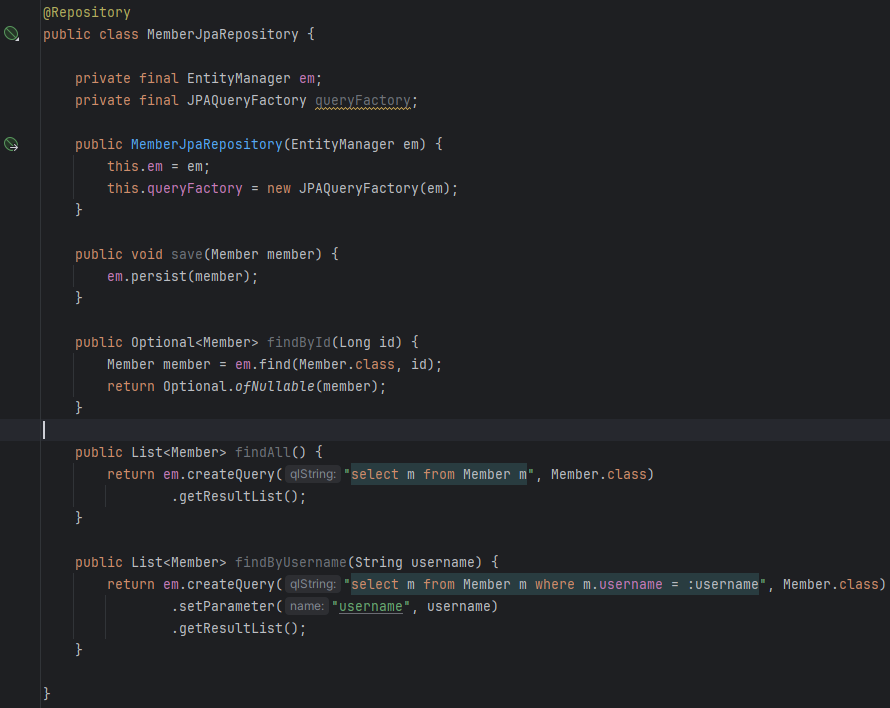Click the :username named parameter in the query
Screen dimensions: 890x708
pyautogui.click(x=723, y=585)
